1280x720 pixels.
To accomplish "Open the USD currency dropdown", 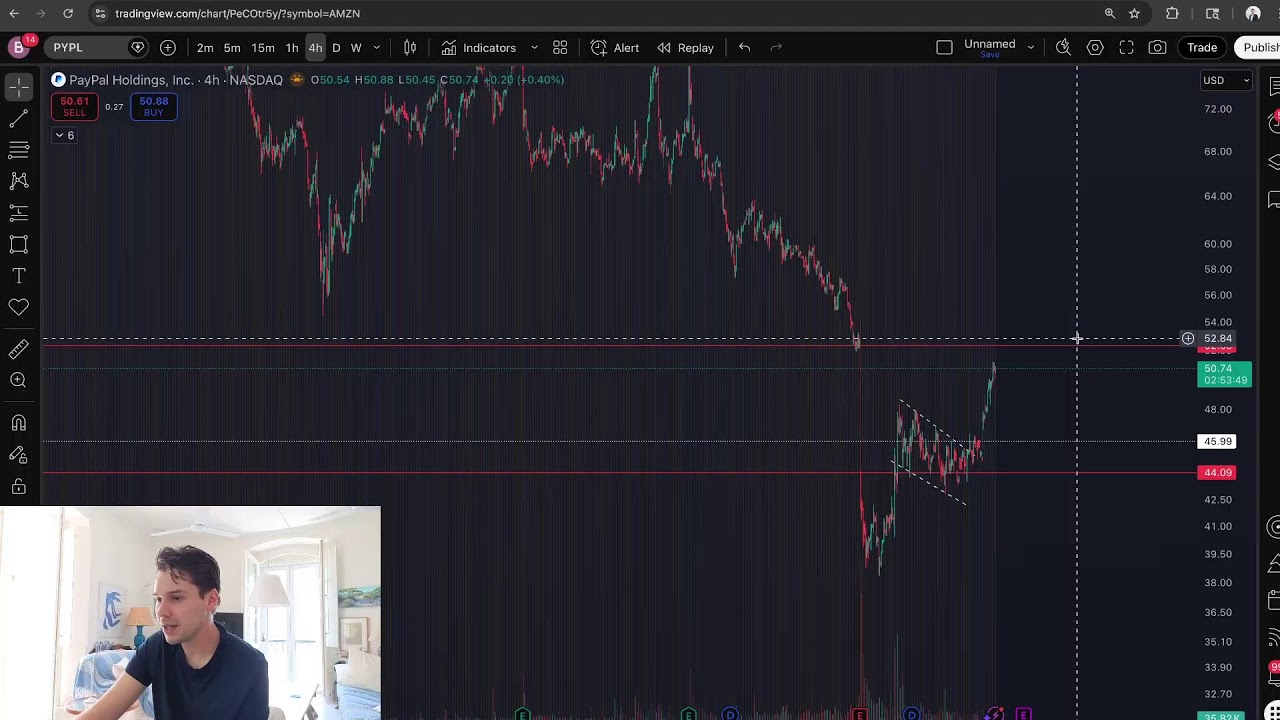I will click(x=1226, y=80).
